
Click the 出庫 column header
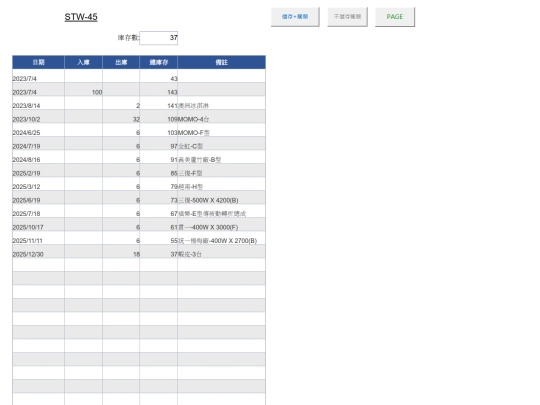pyautogui.click(x=121, y=62)
